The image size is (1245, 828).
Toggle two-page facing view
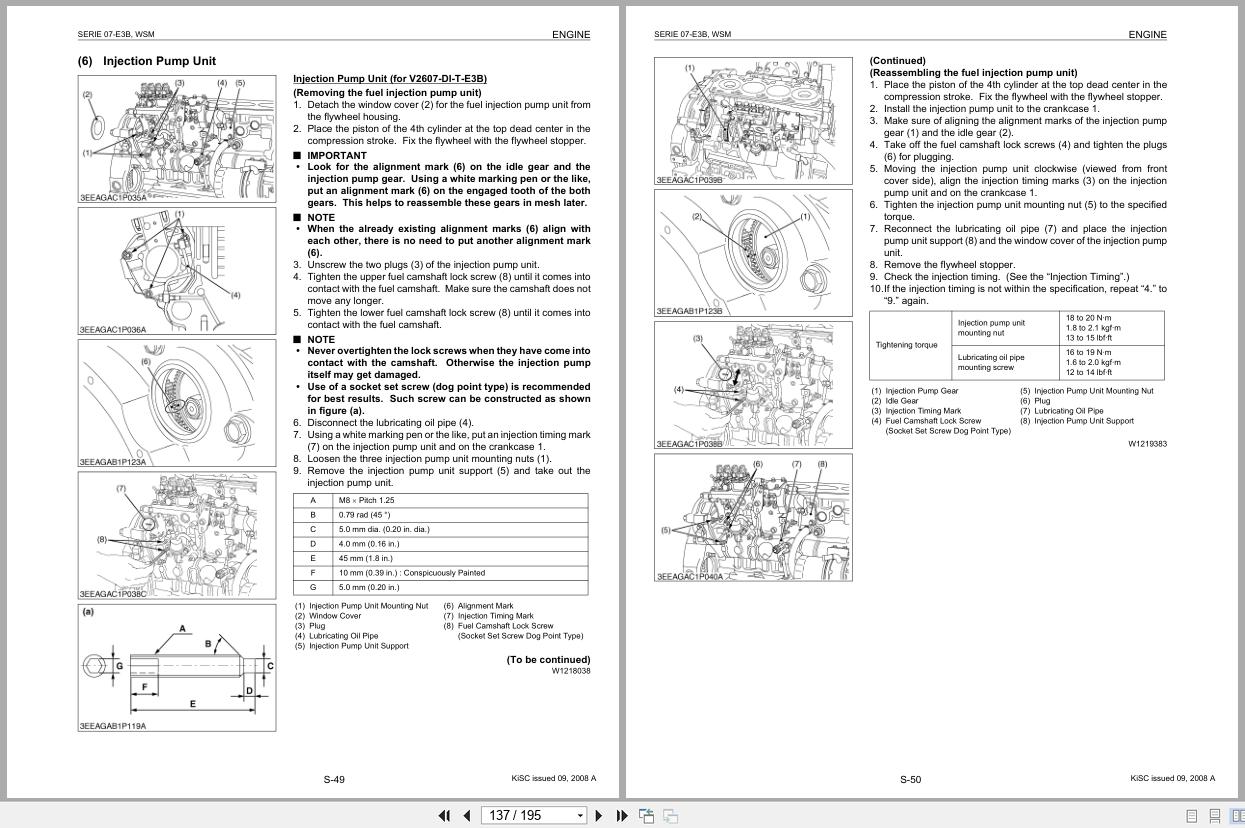click(x=1237, y=816)
